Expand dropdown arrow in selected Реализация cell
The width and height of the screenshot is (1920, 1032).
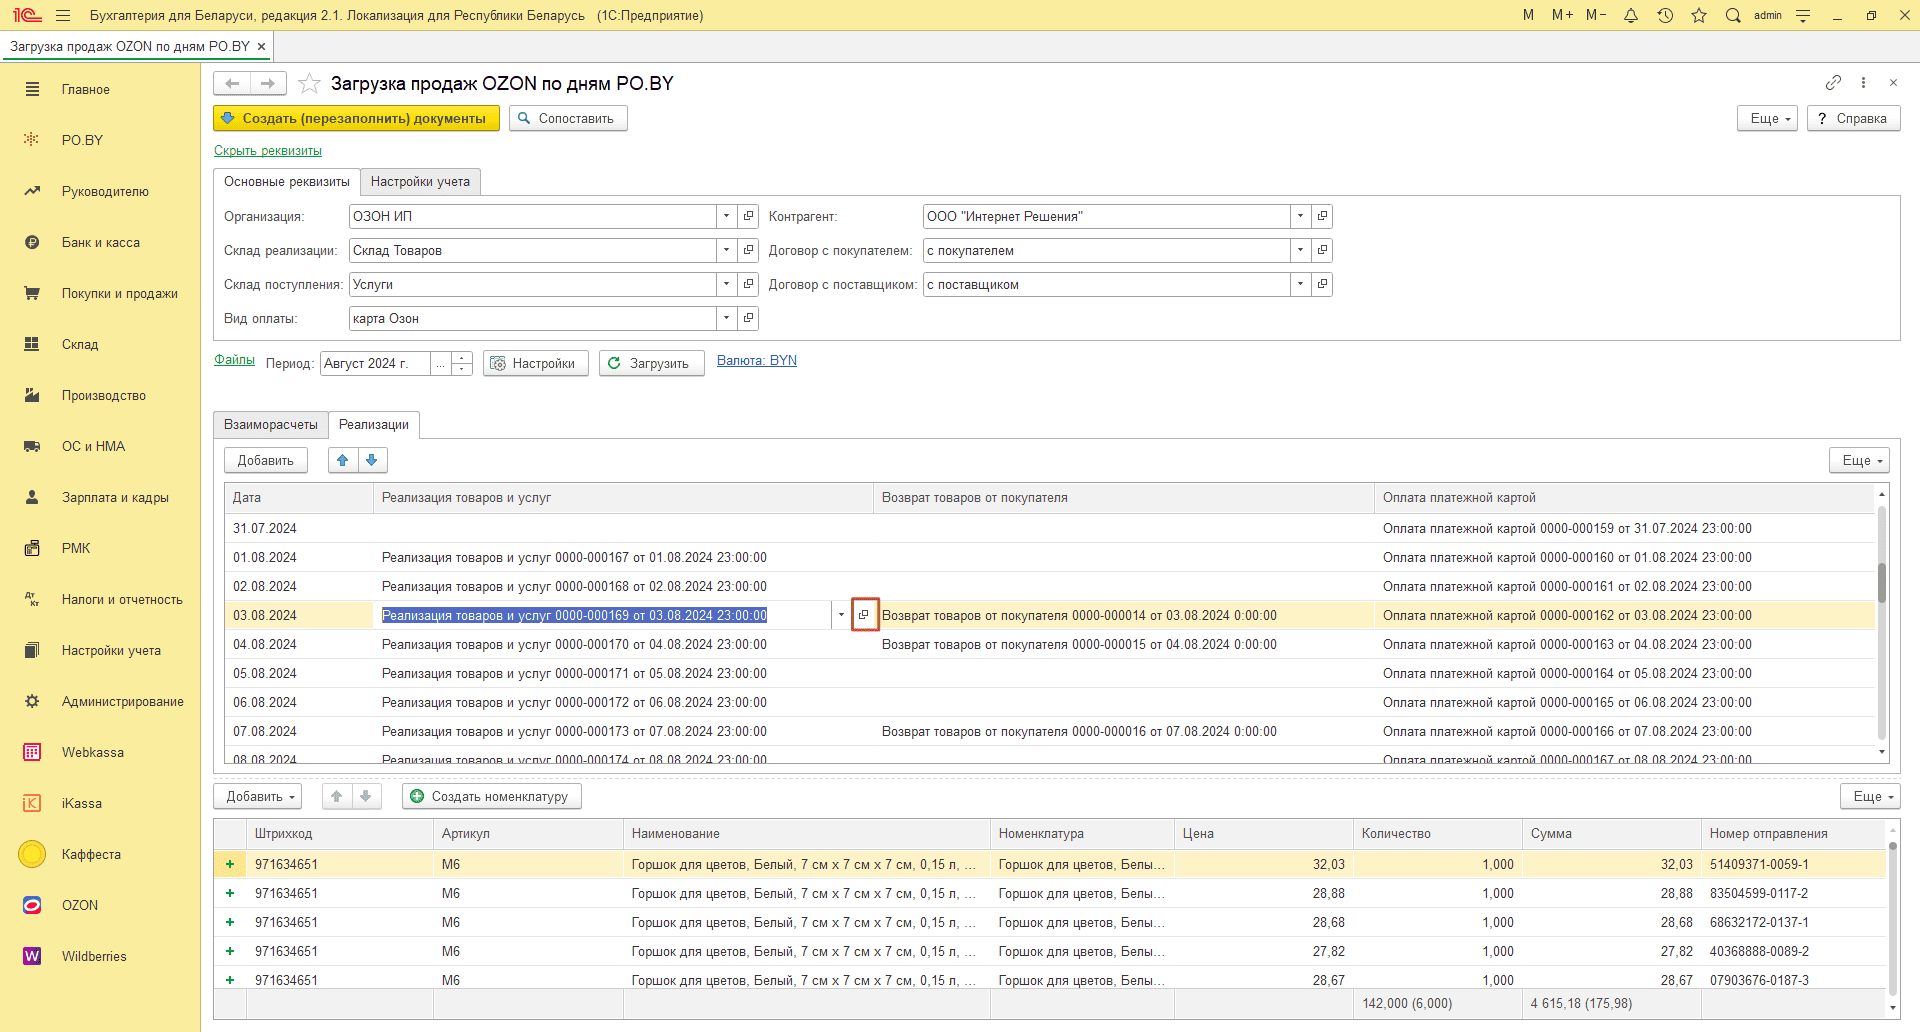pos(841,615)
